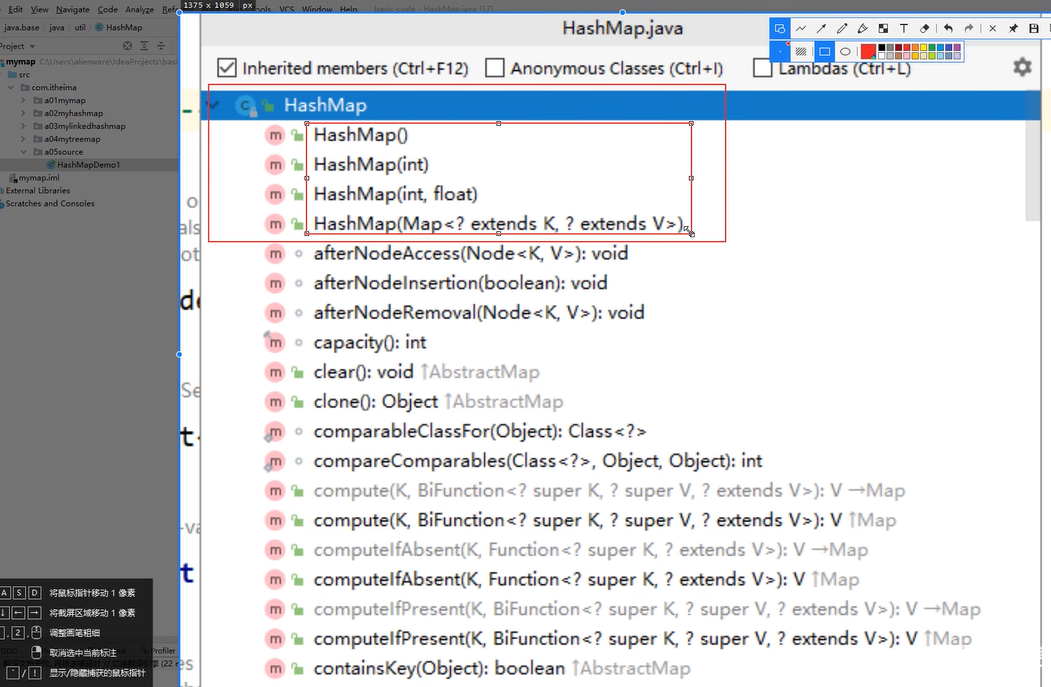Select the Mosaic blur tool

click(x=883, y=28)
